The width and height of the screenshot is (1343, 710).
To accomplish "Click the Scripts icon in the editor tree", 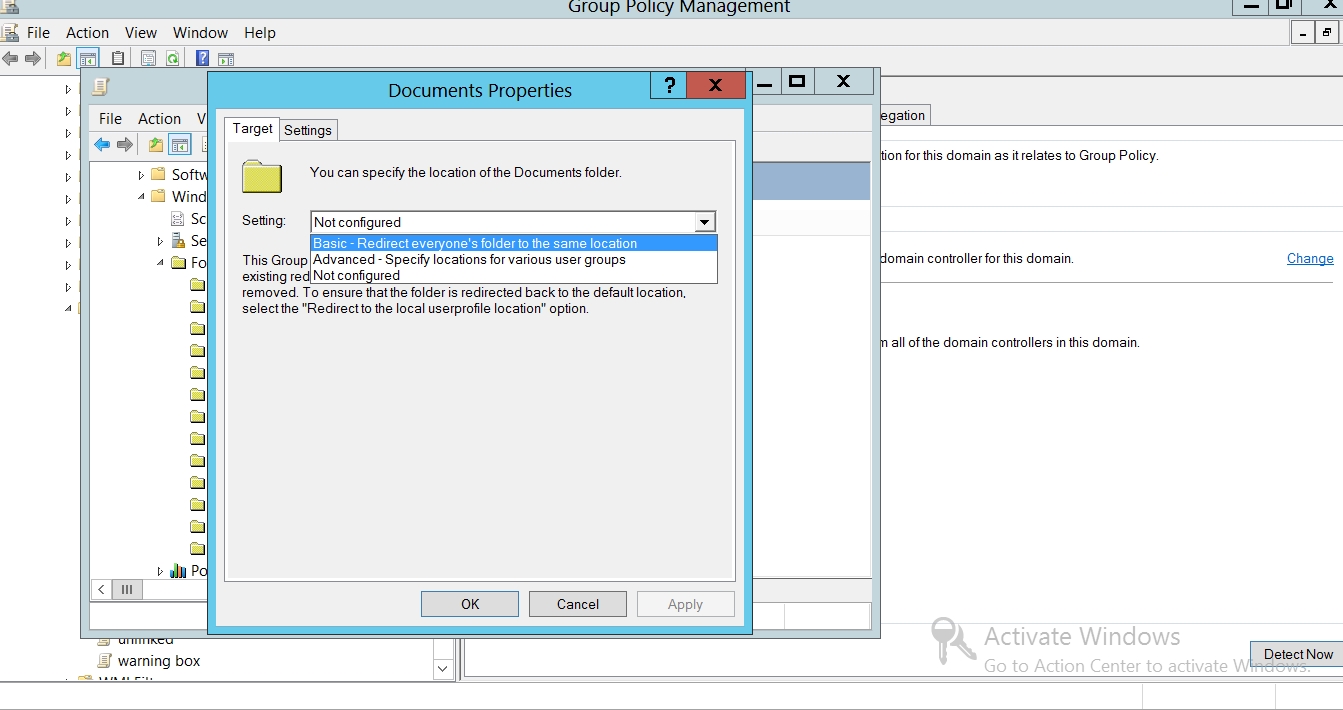I will pyautogui.click(x=178, y=219).
